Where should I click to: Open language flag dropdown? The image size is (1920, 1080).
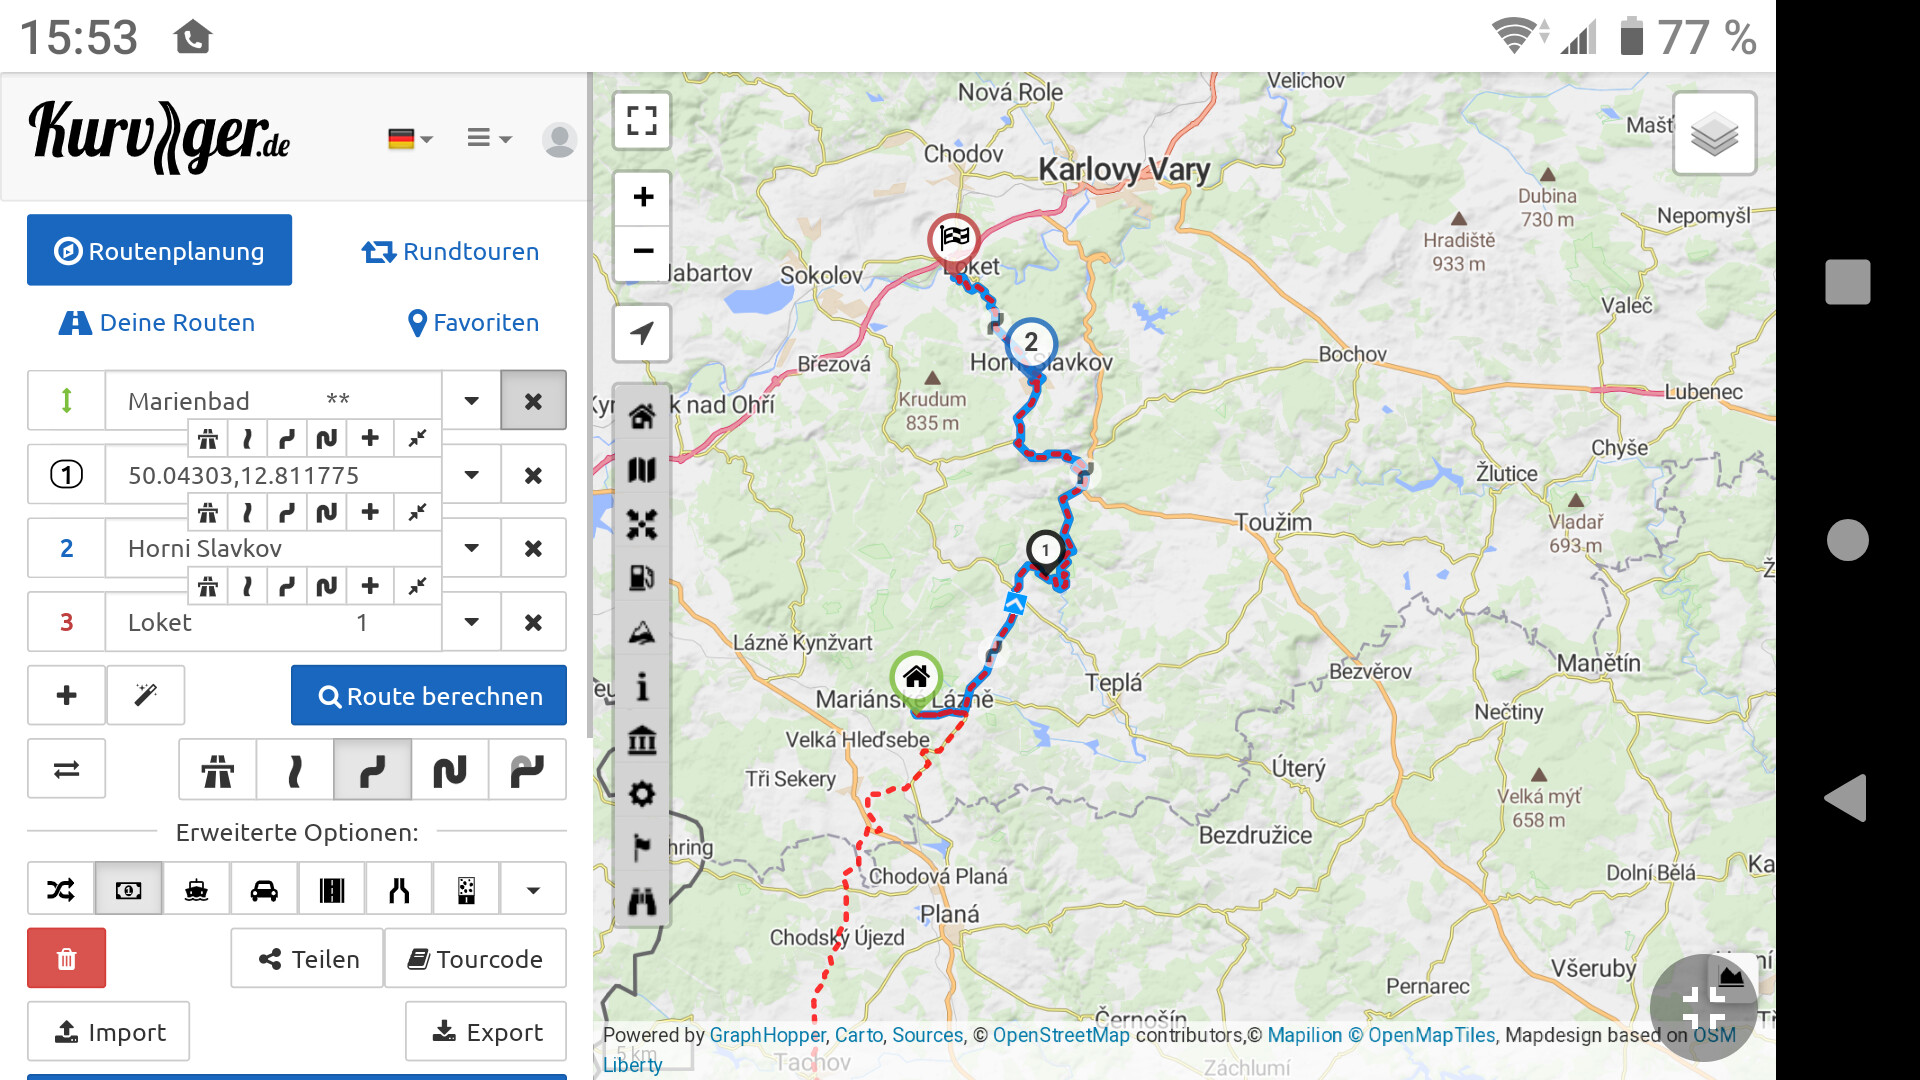(410, 139)
